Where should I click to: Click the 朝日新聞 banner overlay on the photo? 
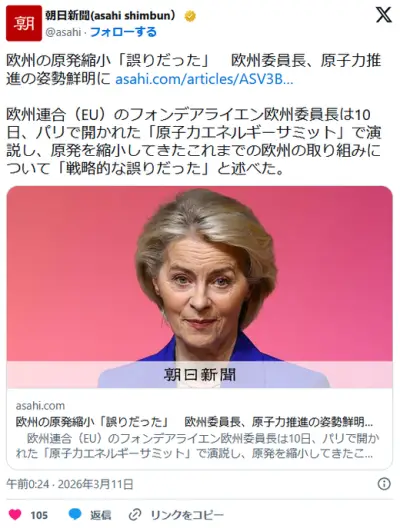coord(200,374)
